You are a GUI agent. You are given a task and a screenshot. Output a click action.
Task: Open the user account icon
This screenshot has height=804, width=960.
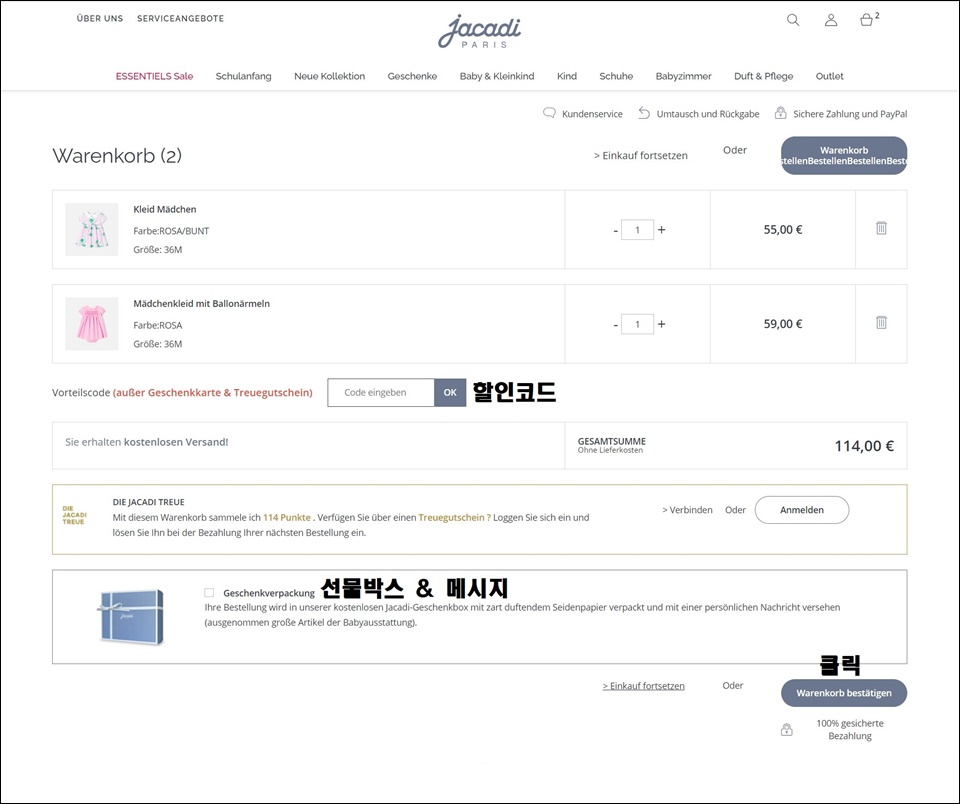831,20
